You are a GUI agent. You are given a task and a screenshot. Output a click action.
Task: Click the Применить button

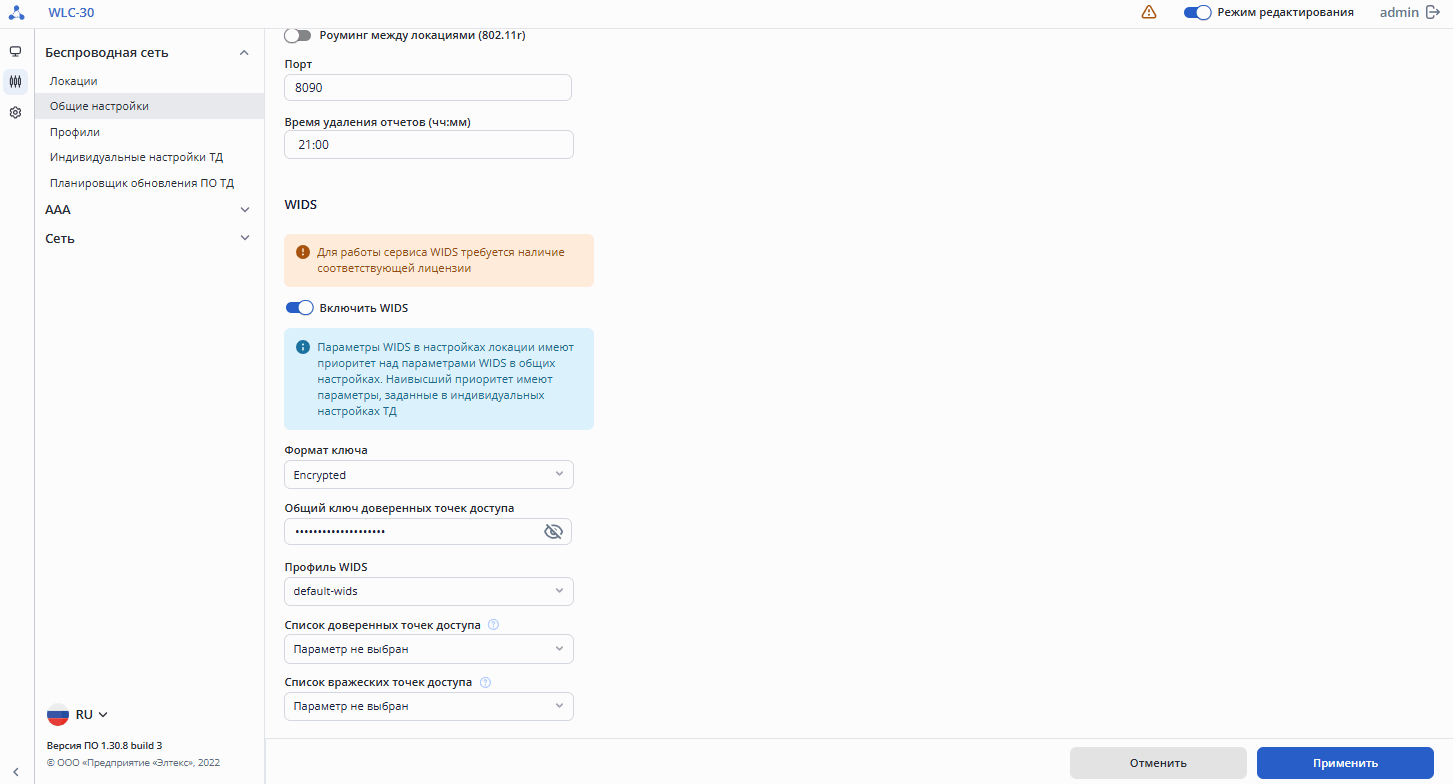(1345, 763)
